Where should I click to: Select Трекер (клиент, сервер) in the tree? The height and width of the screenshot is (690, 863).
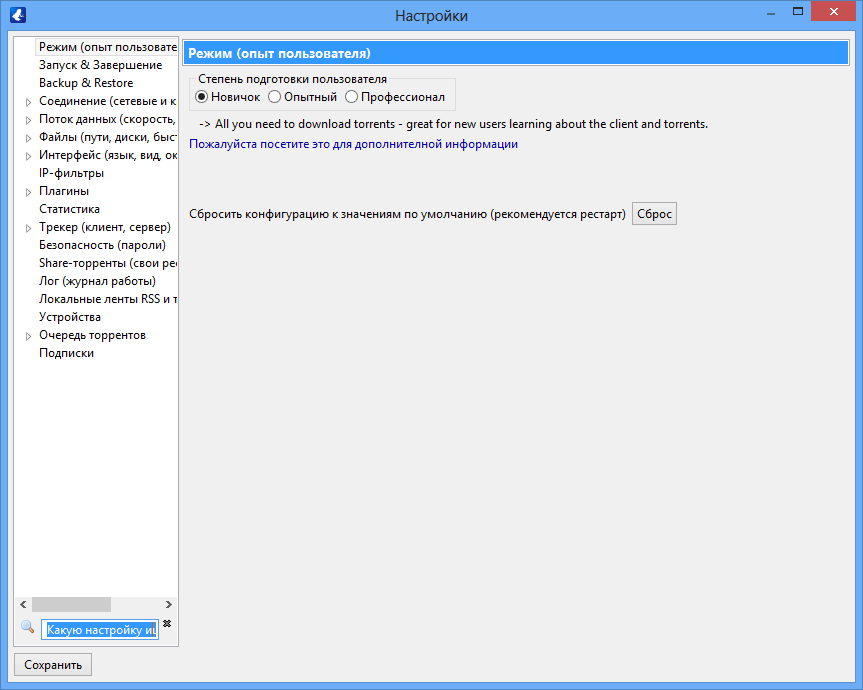click(x=105, y=227)
